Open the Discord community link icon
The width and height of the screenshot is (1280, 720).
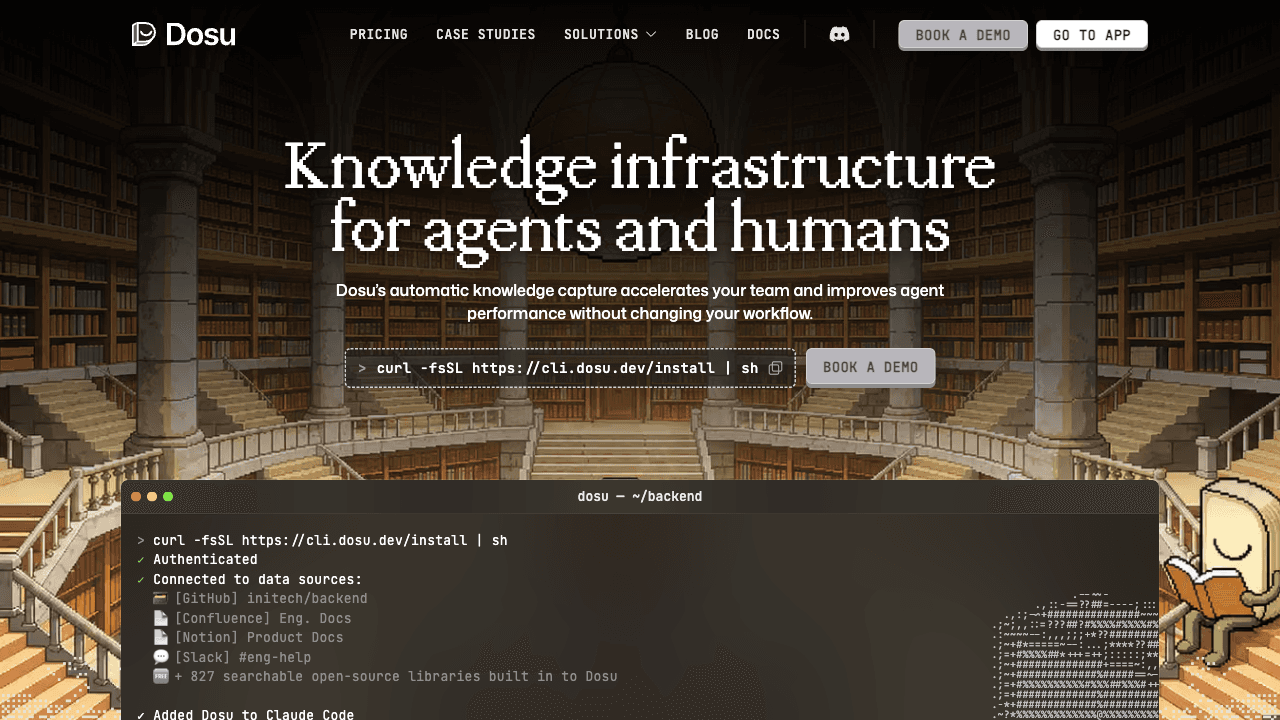pos(840,34)
